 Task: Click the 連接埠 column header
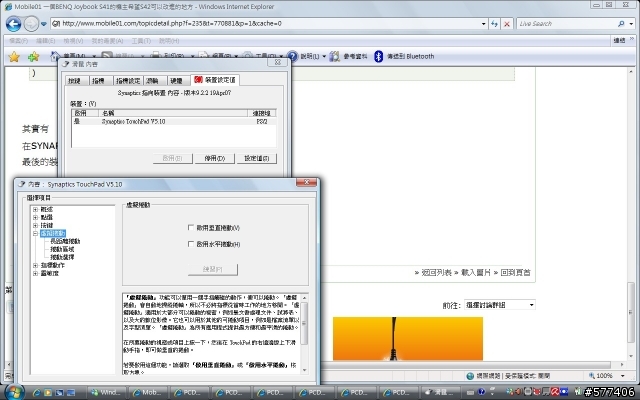(262, 113)
